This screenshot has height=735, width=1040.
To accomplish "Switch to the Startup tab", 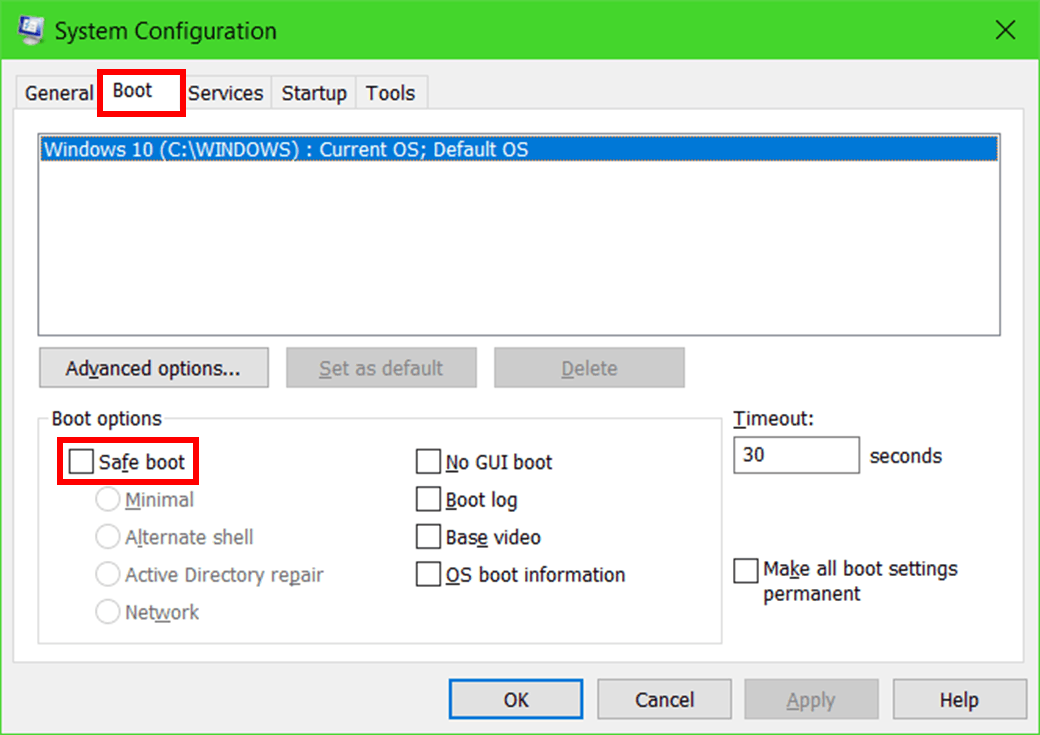I will click(313, 92).
